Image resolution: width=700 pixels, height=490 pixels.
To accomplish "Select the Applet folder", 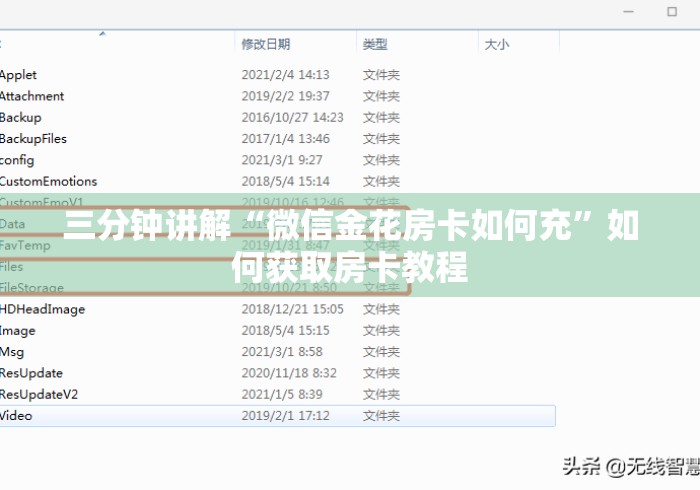I will click(18, 75).
